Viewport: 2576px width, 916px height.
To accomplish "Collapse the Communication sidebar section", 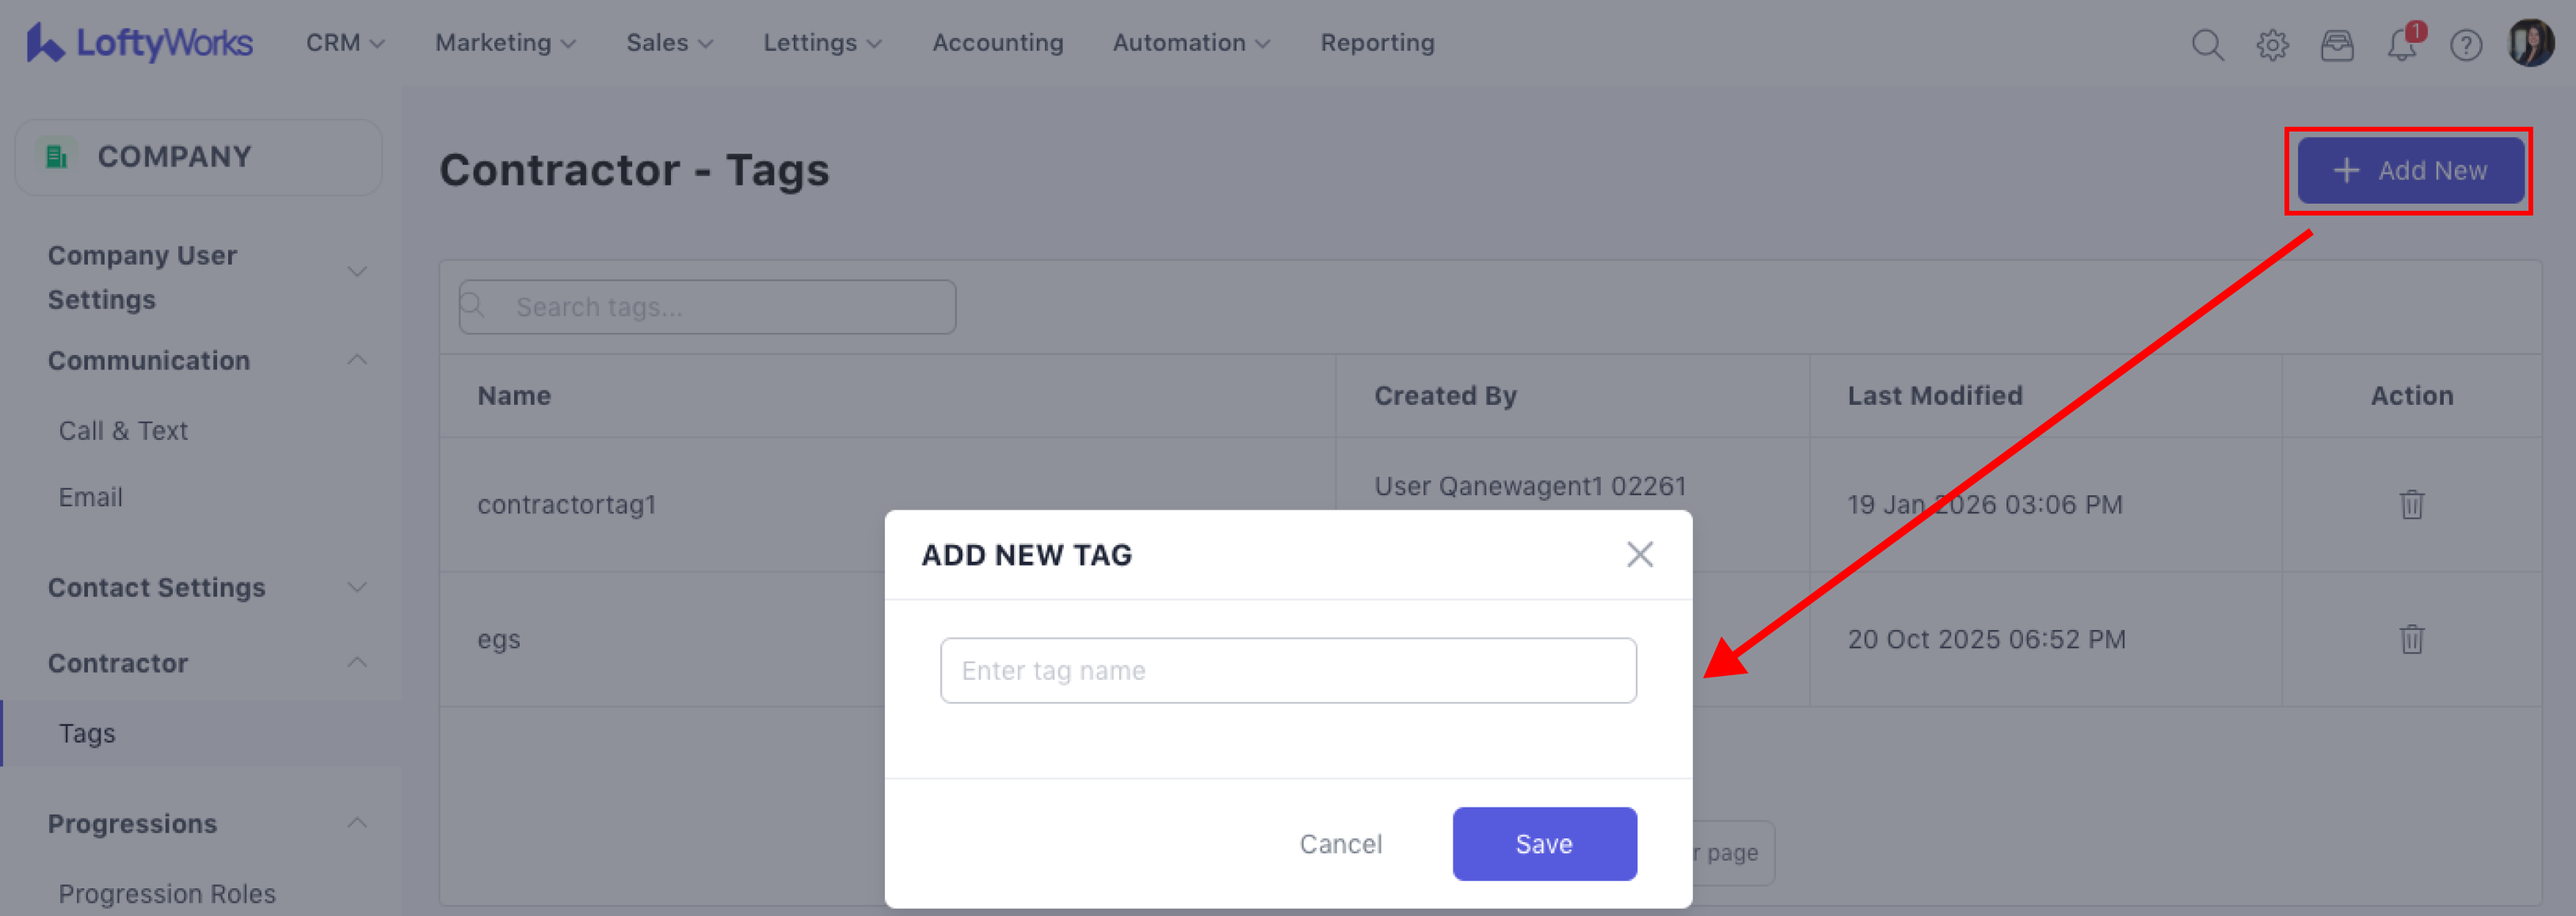I will point(357,360).
